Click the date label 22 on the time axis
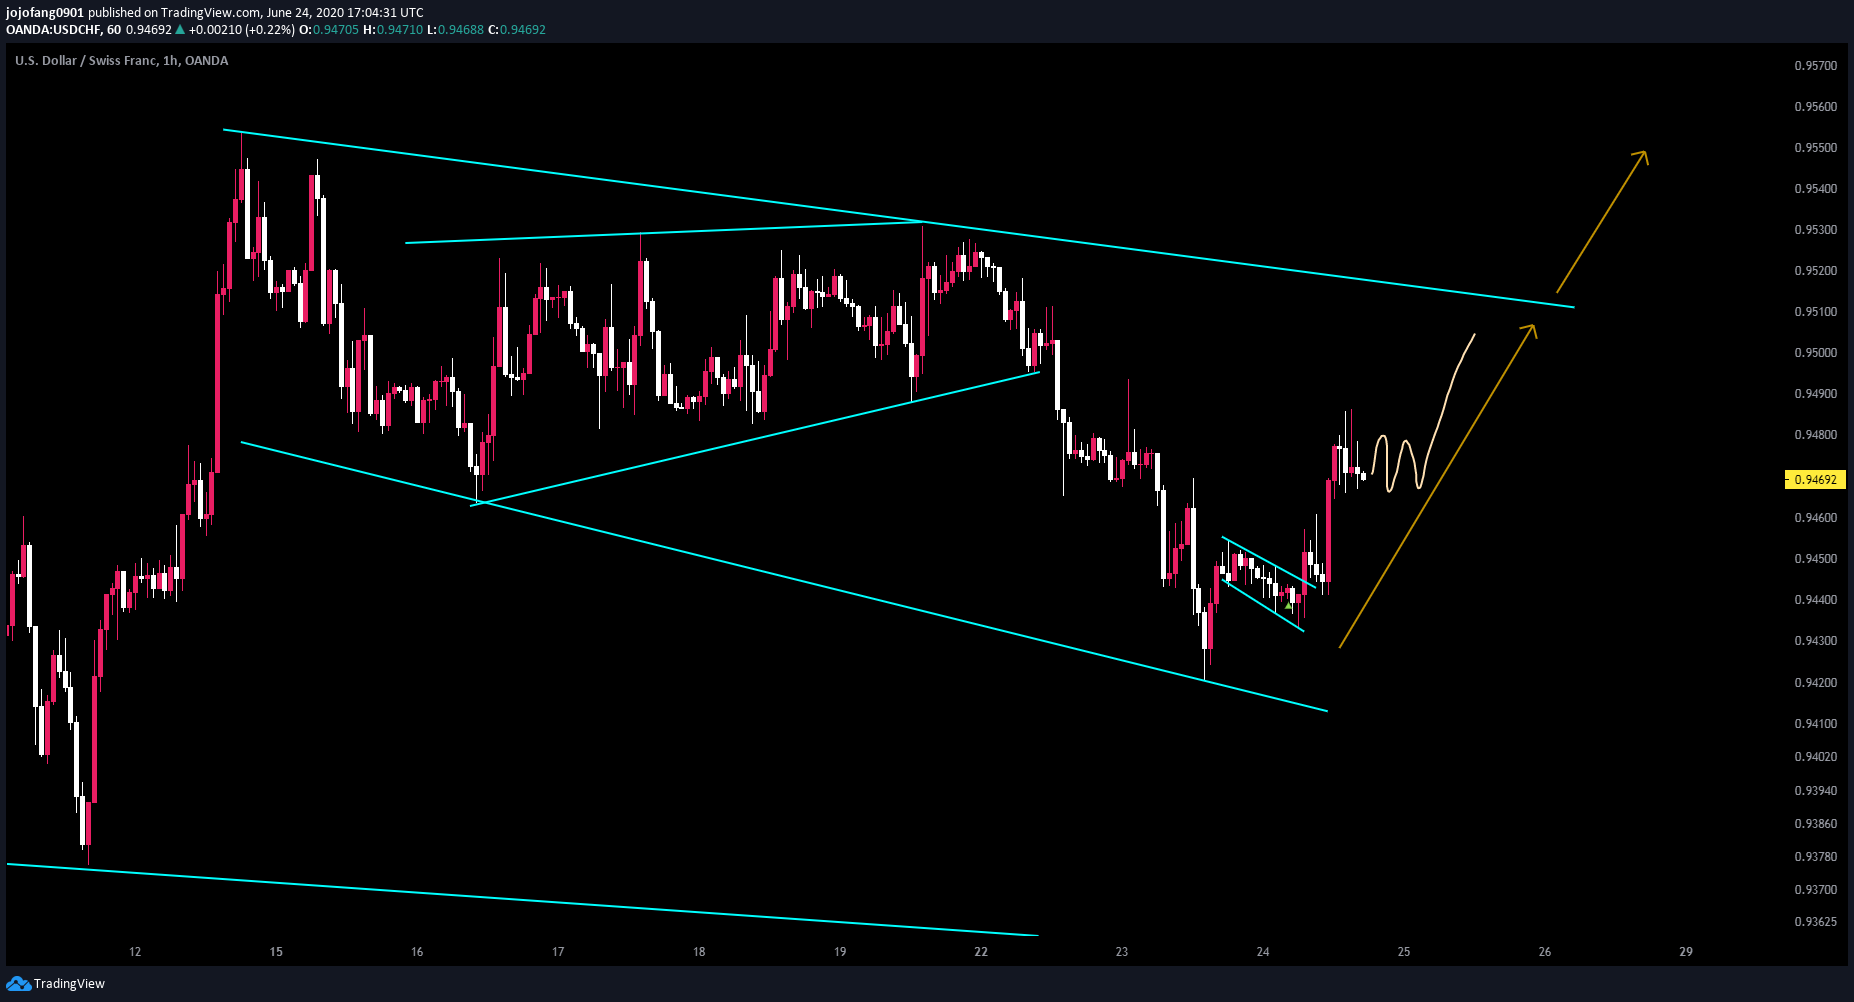Viewport: 1854px width, 1002px height. 981,952
